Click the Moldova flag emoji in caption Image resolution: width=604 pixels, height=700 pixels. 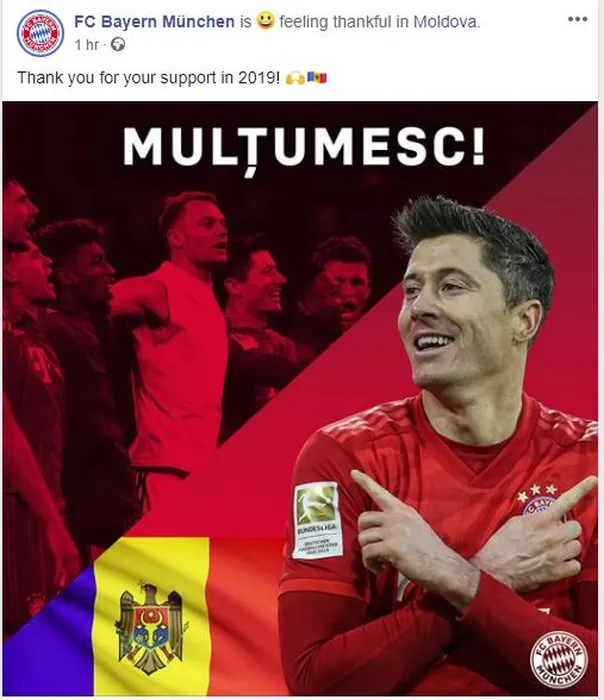(317, 78)
